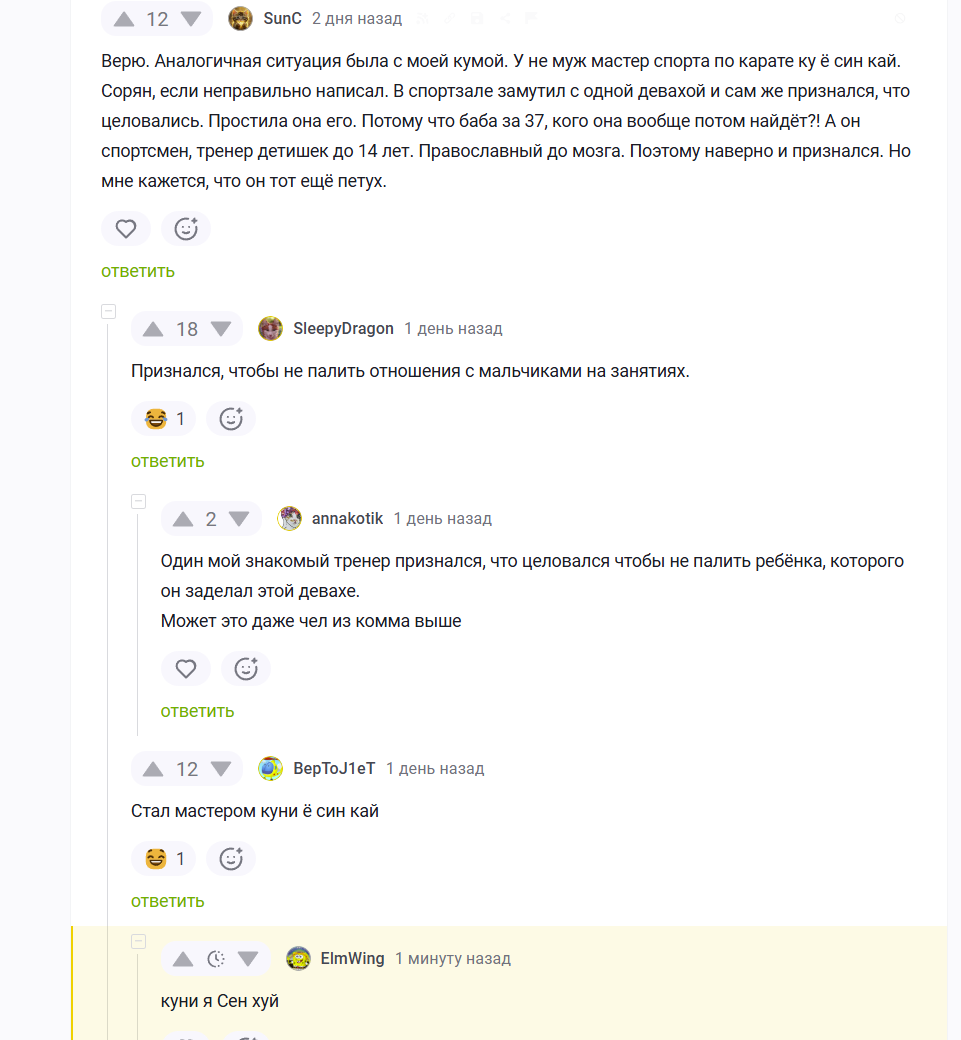Downvote SunC's comment
The width and height of the screenshot is (961, 1040).
tap(190, 19)
